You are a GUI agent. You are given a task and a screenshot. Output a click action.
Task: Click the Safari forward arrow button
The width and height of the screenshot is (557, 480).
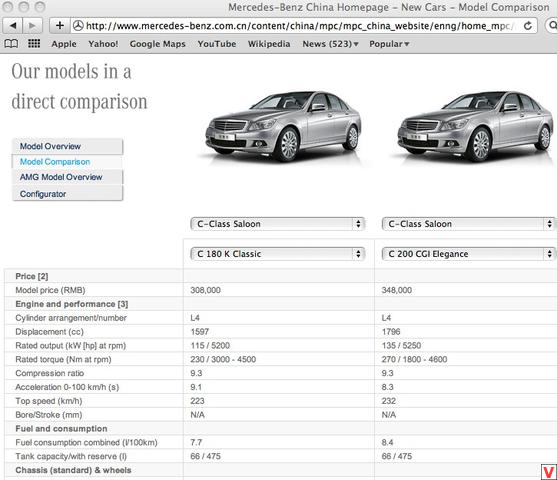click(x=32, y=26)
